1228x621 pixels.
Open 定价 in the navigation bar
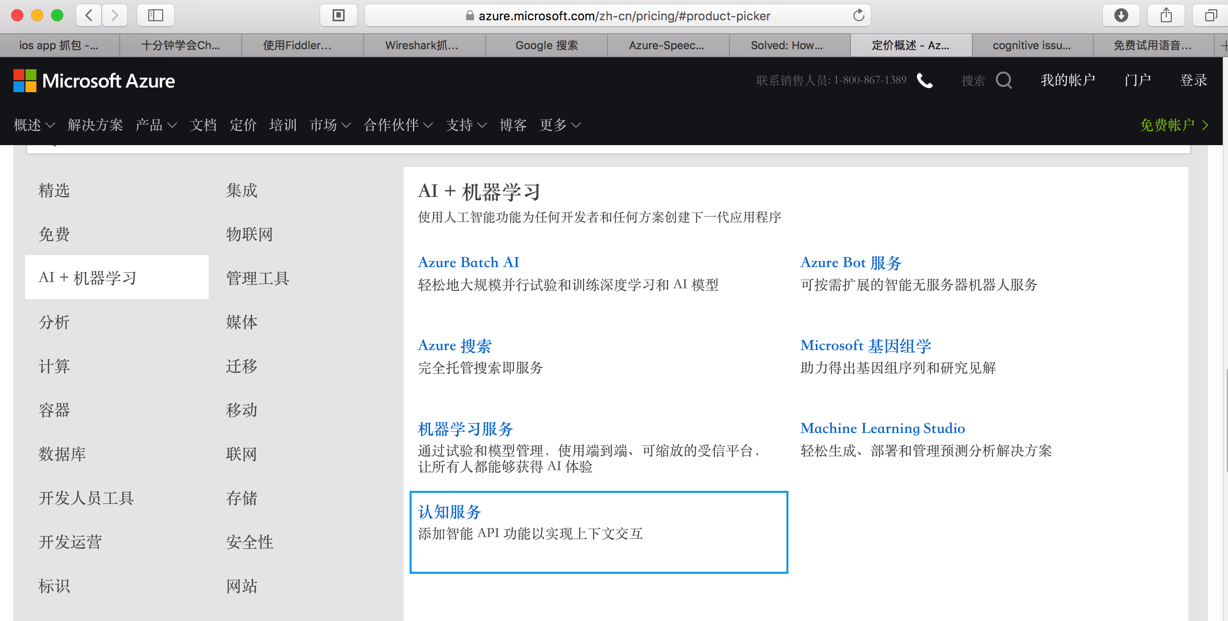pyautogui.click(x=243, y=125)
